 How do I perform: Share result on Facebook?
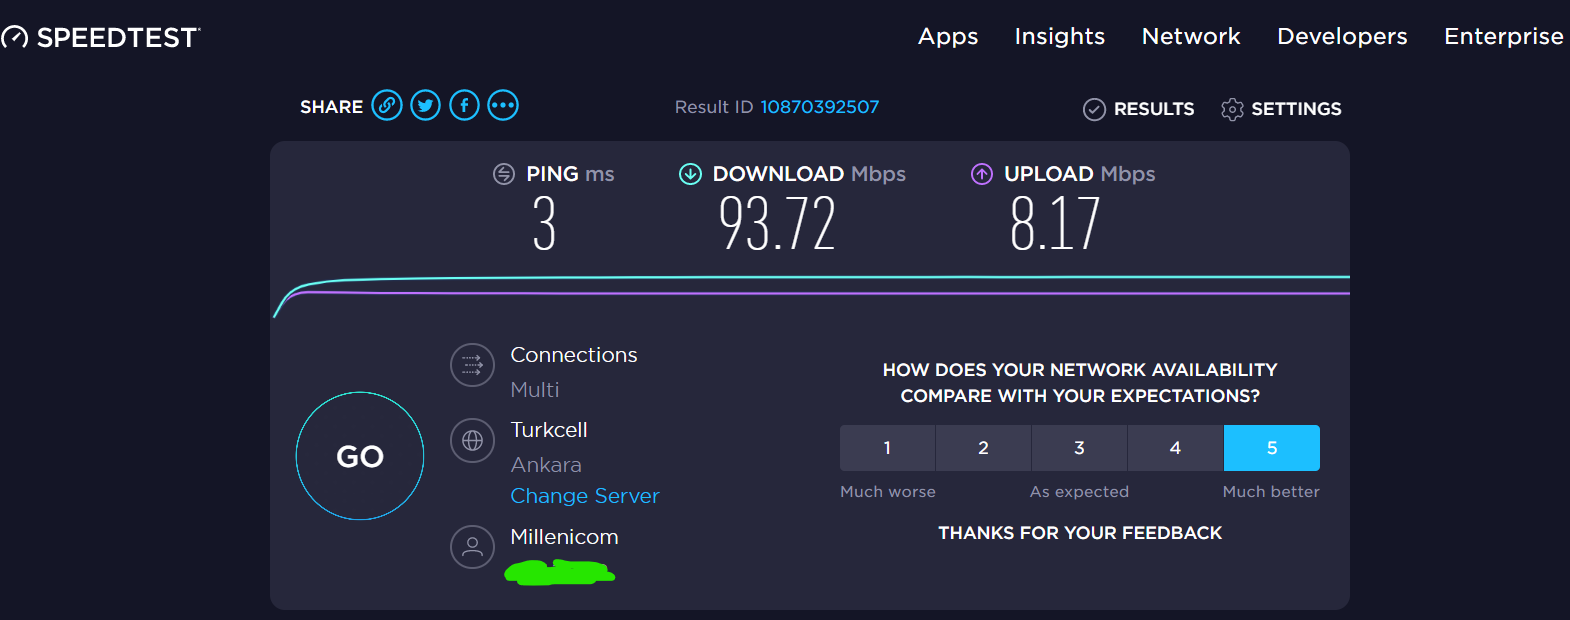464,105
